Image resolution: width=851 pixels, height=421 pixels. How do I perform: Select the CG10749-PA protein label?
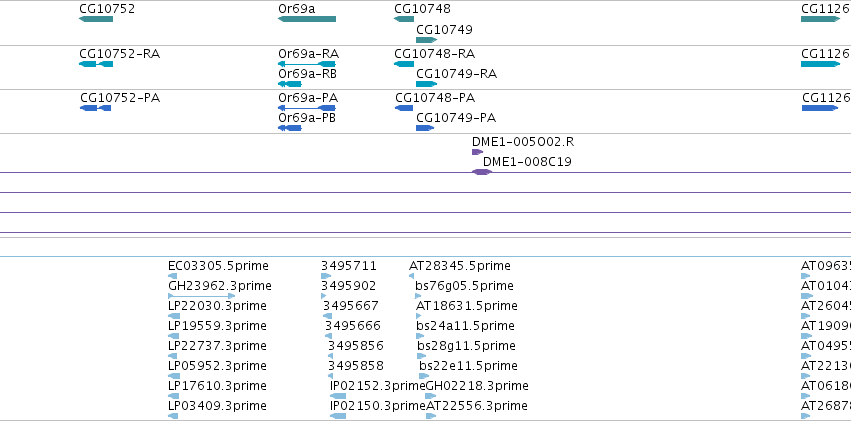click(456, 118)
